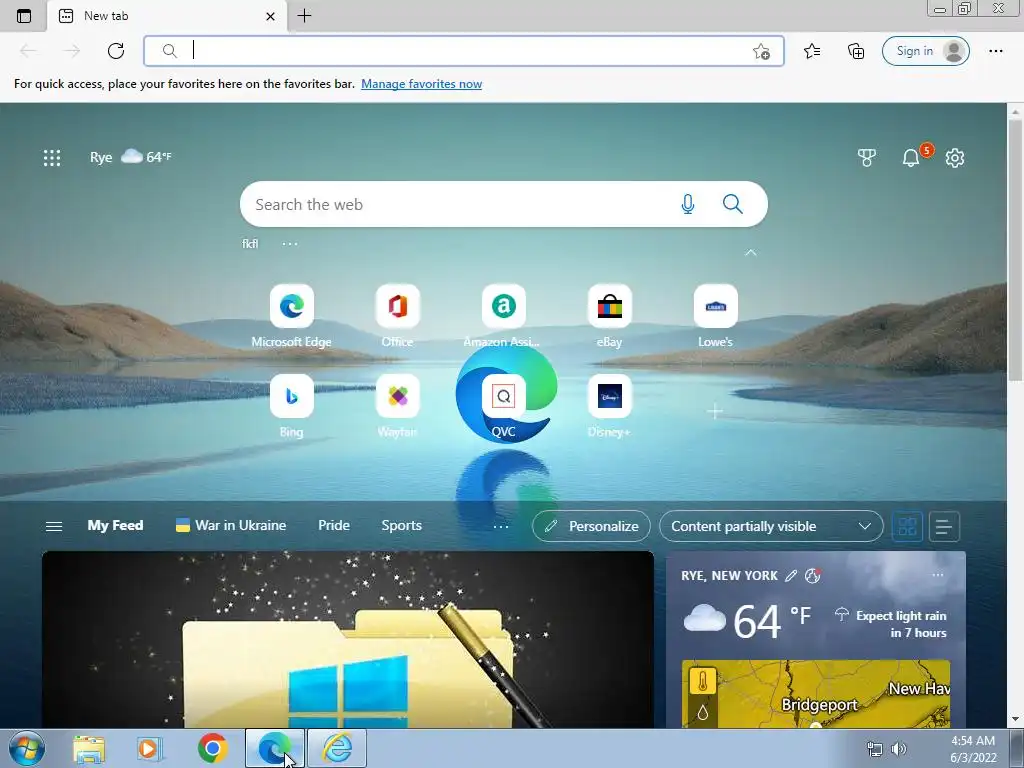Open Google Chrome from taskbar
The image size is (1024, 768).
212,748
